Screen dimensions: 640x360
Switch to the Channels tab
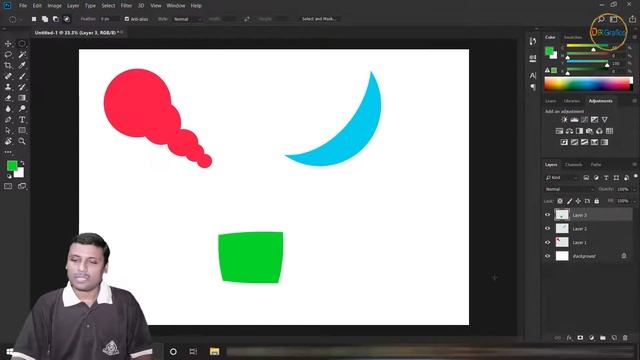coord(573,164)
